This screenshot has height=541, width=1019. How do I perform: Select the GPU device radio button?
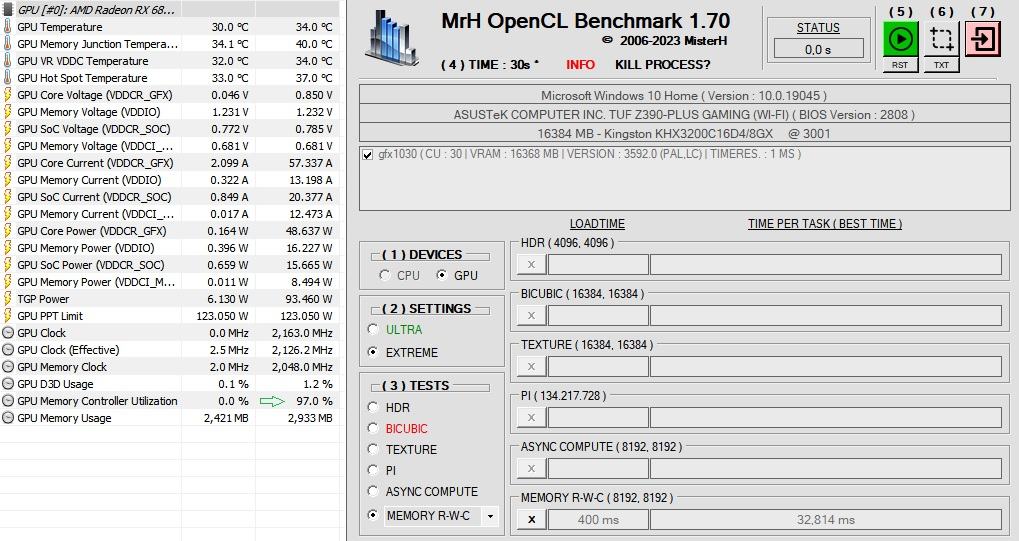coord(442,275)
